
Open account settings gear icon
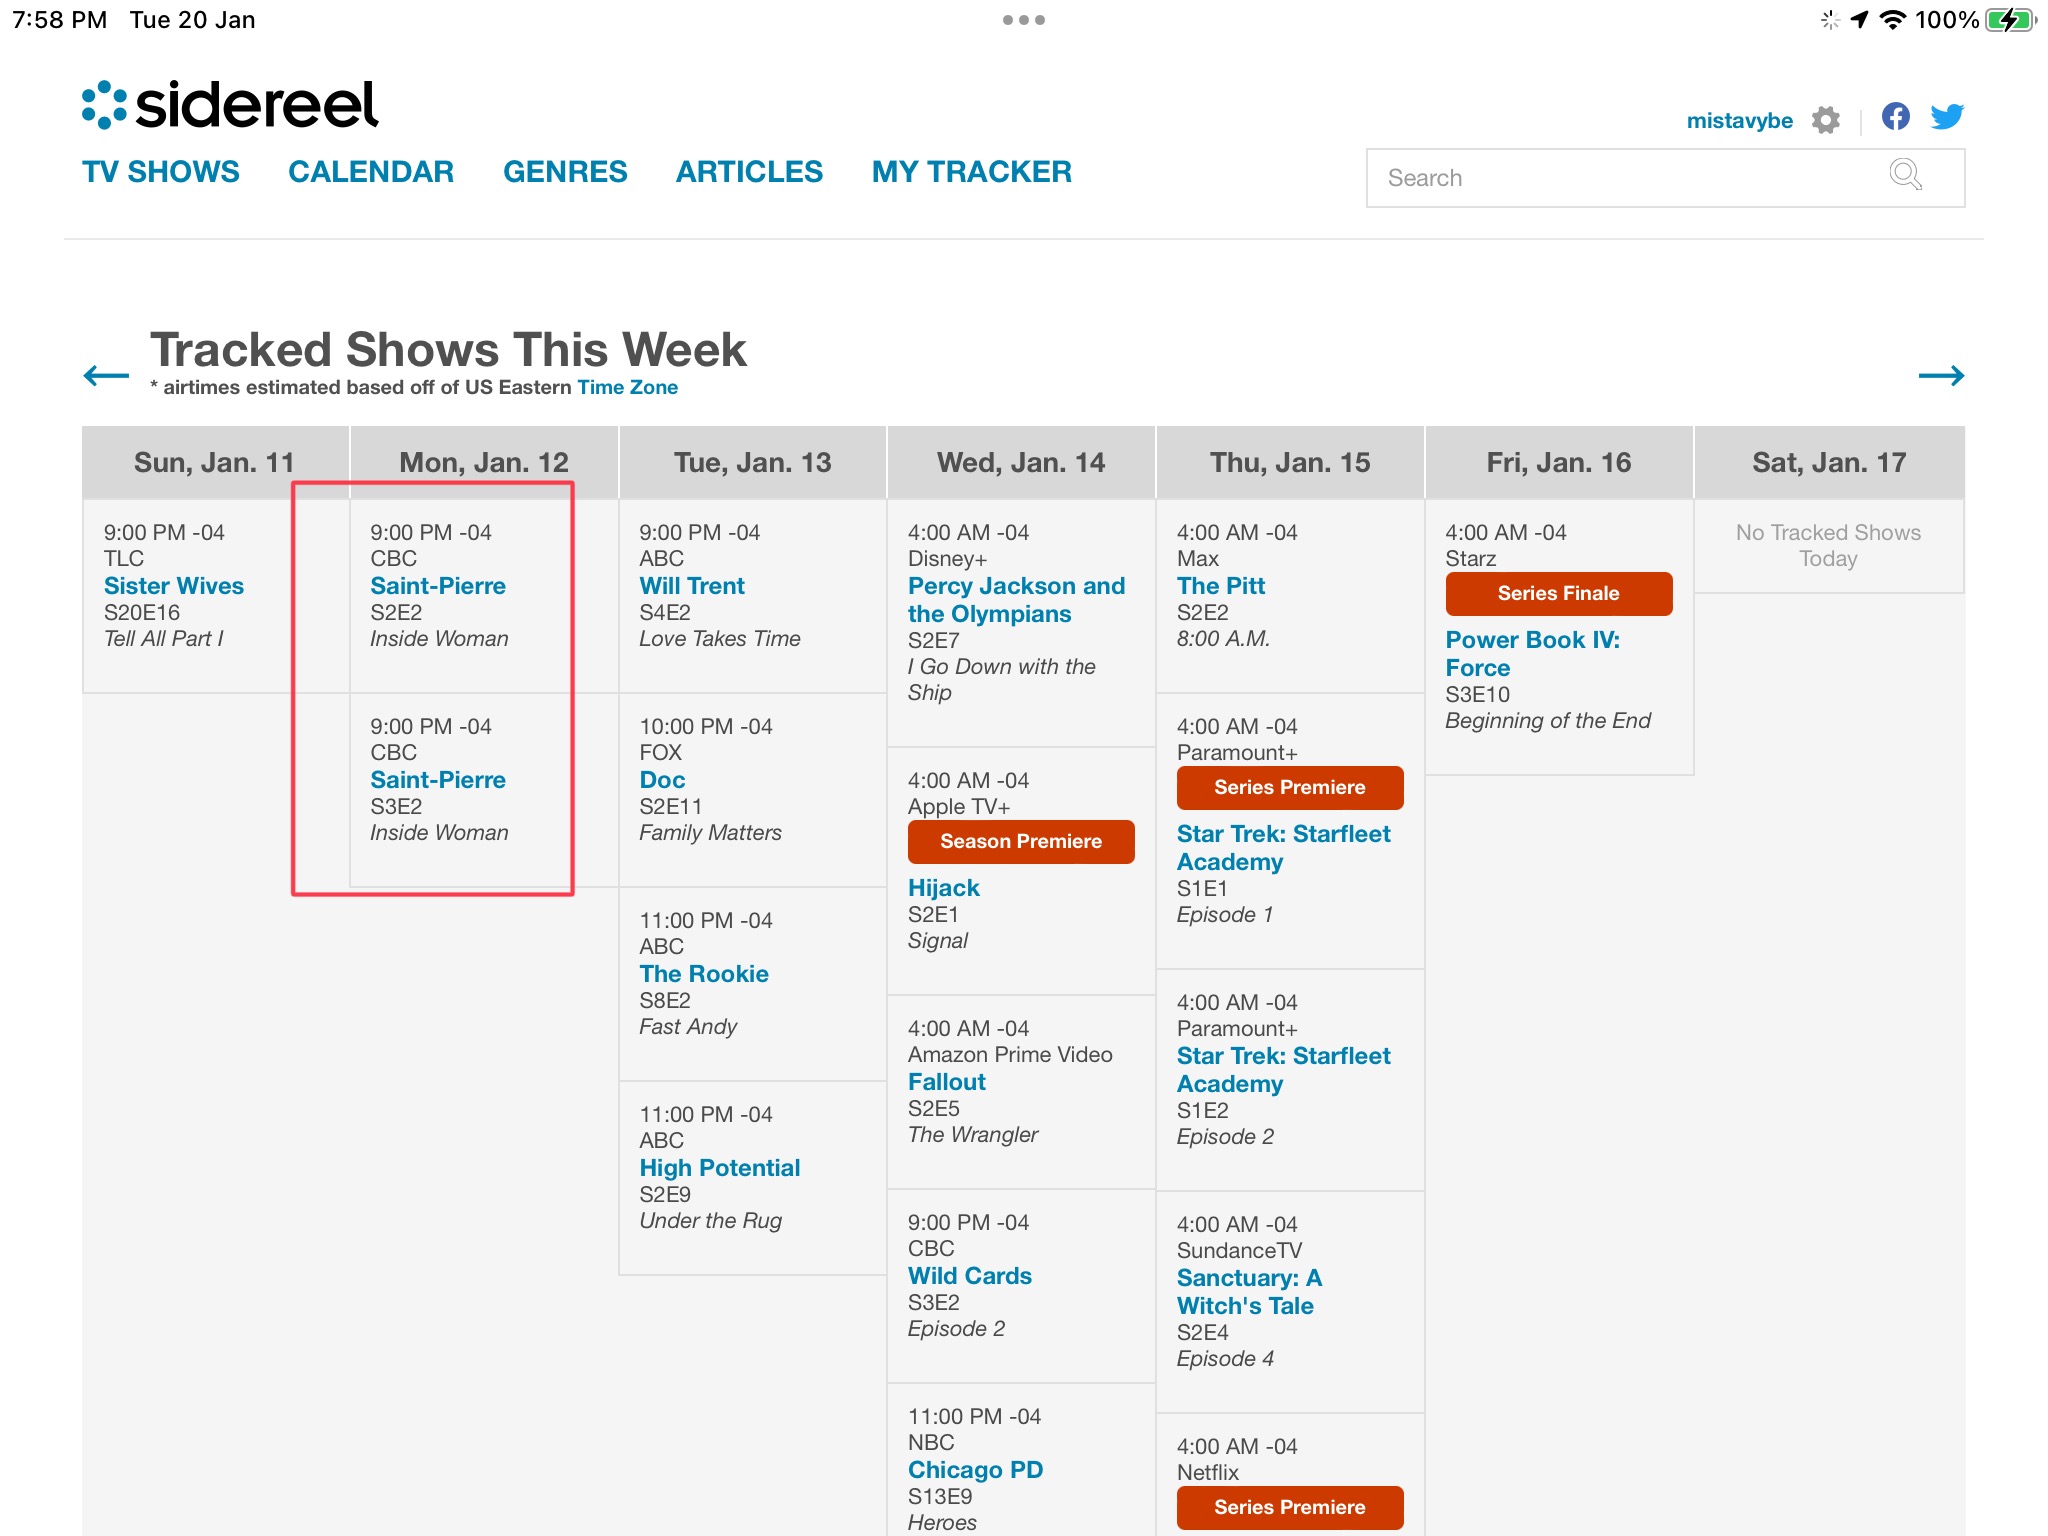(x=1826, y=120)
